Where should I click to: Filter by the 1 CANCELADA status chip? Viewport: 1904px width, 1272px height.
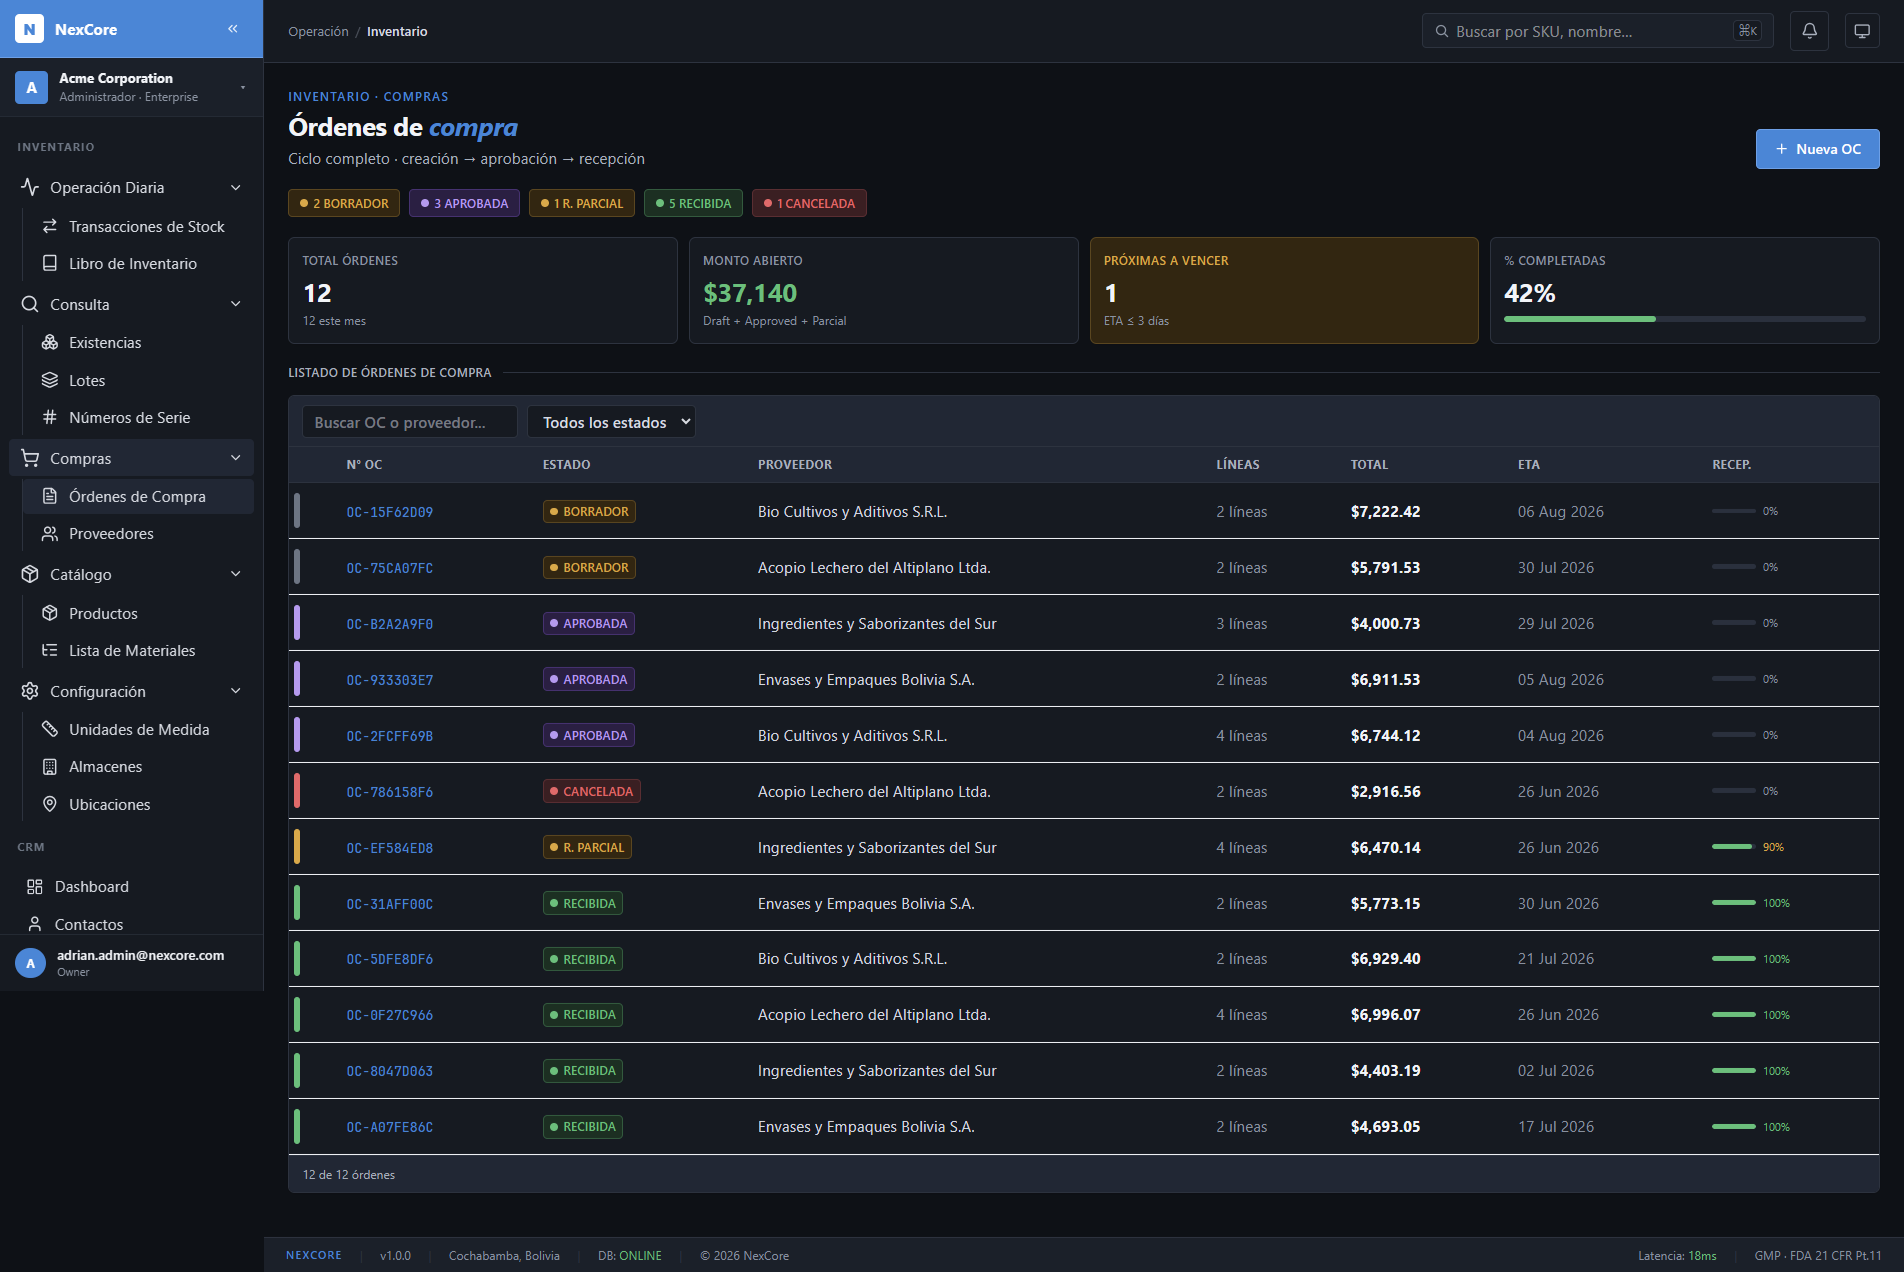tap(809, 203)
